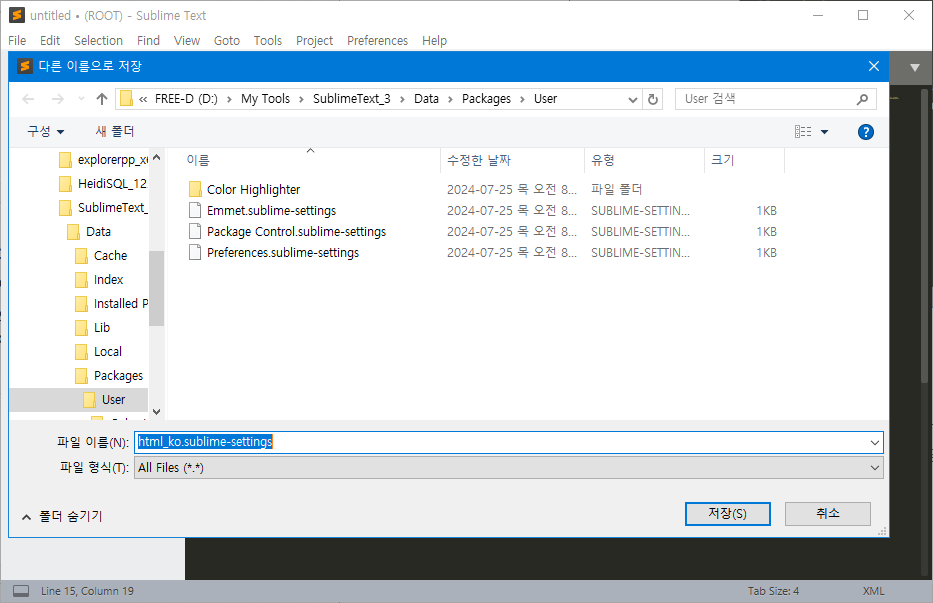Change XML syntax in status bar
Screen dimensions: 933x603
click(x=873, y=591)
